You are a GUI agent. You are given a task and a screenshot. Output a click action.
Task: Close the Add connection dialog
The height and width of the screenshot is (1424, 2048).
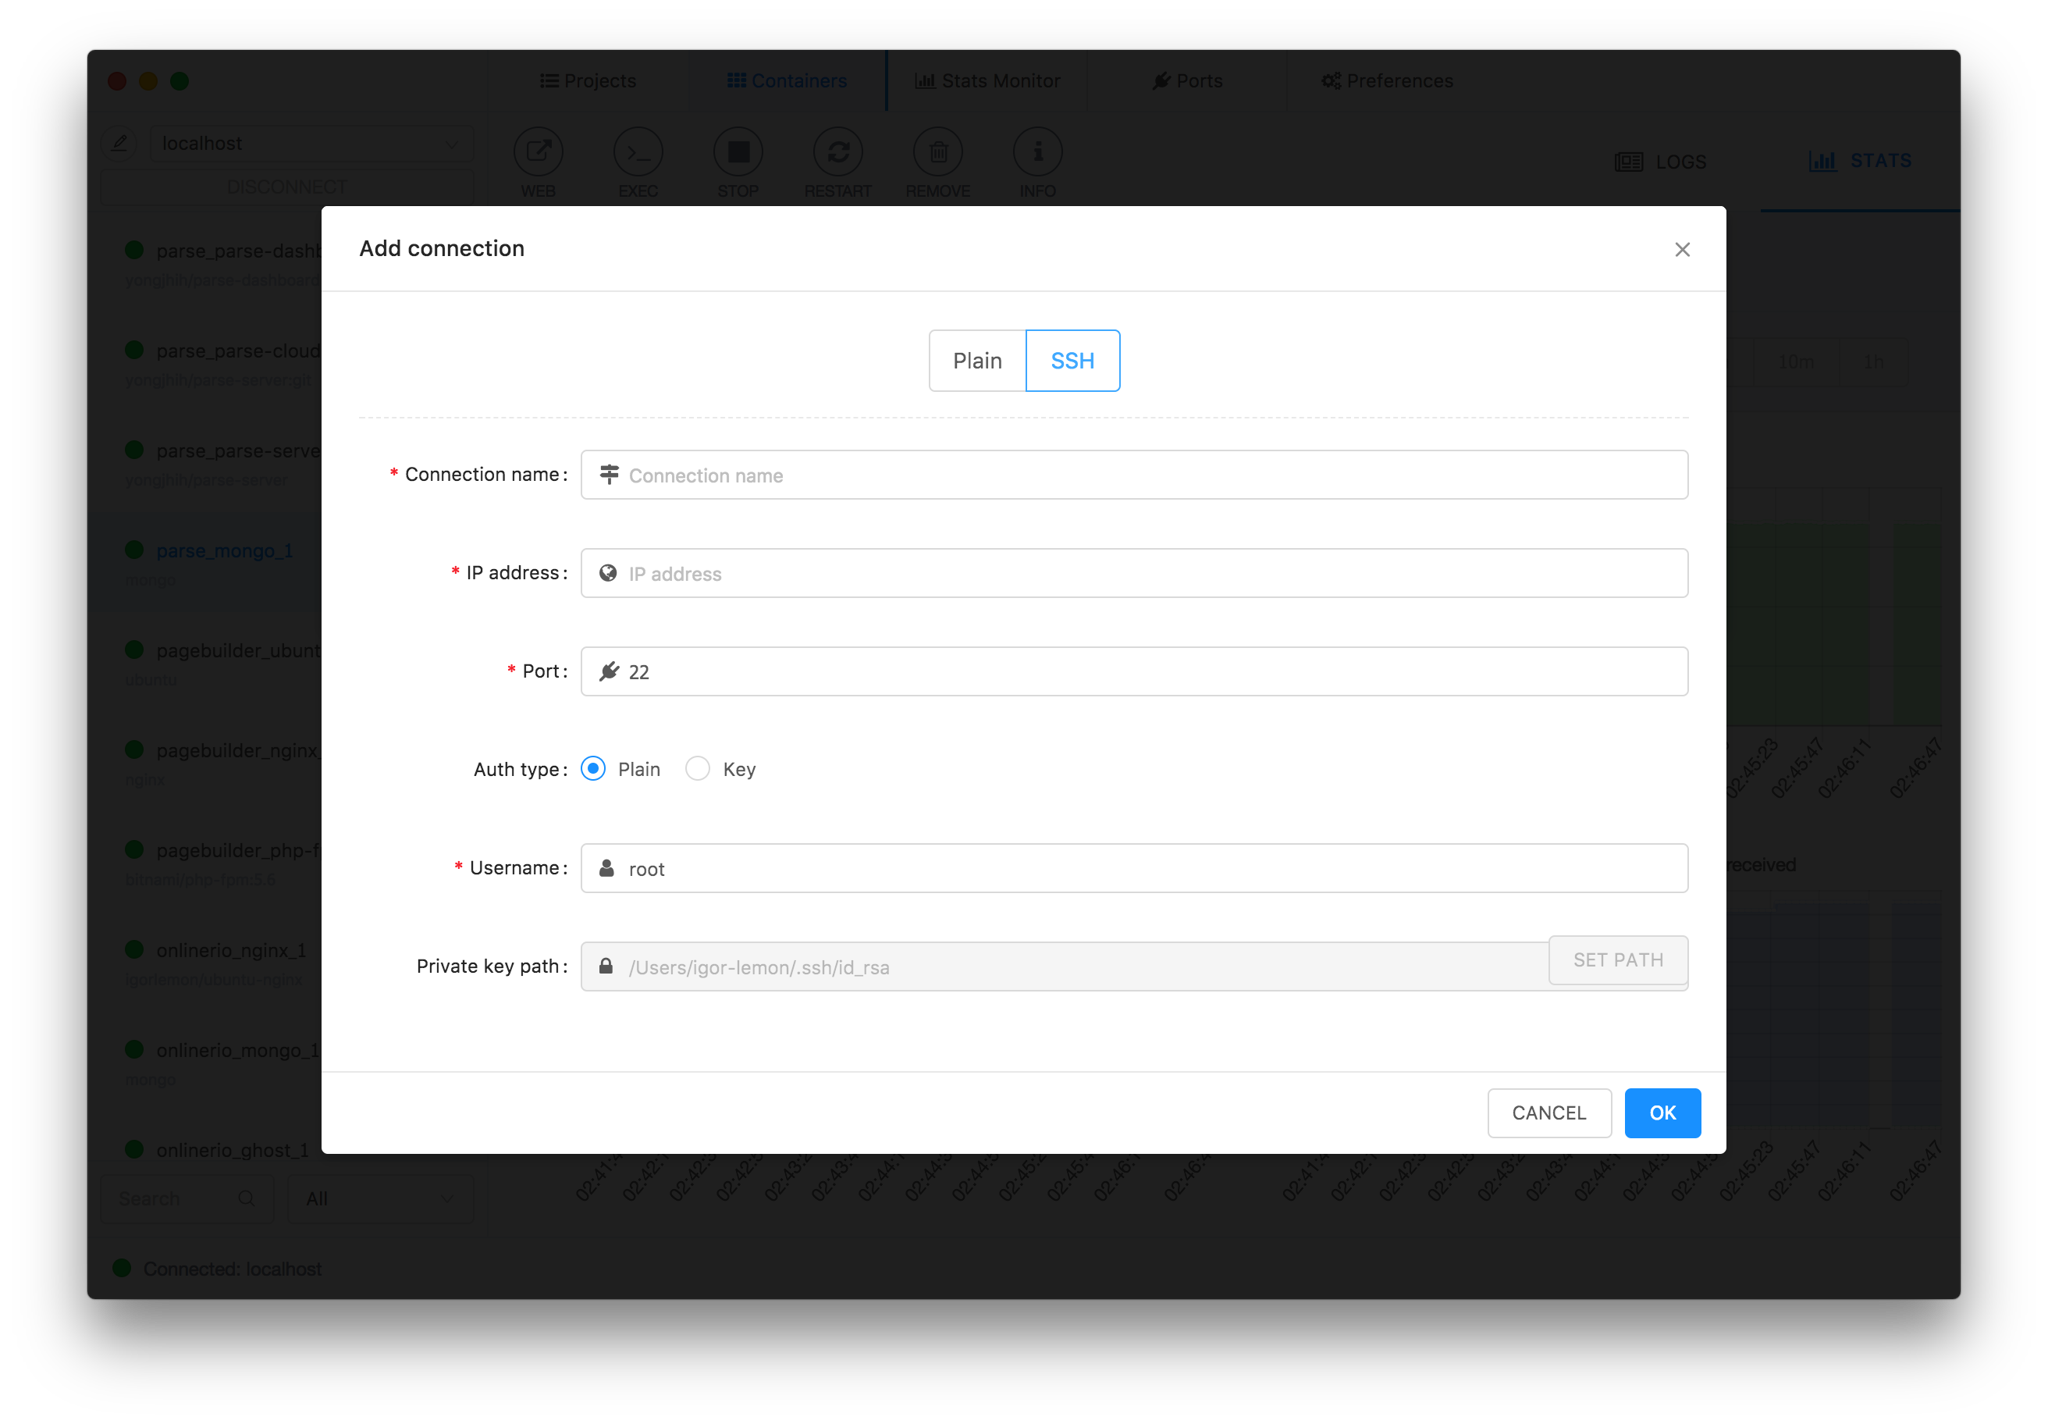coord(1682,249)
